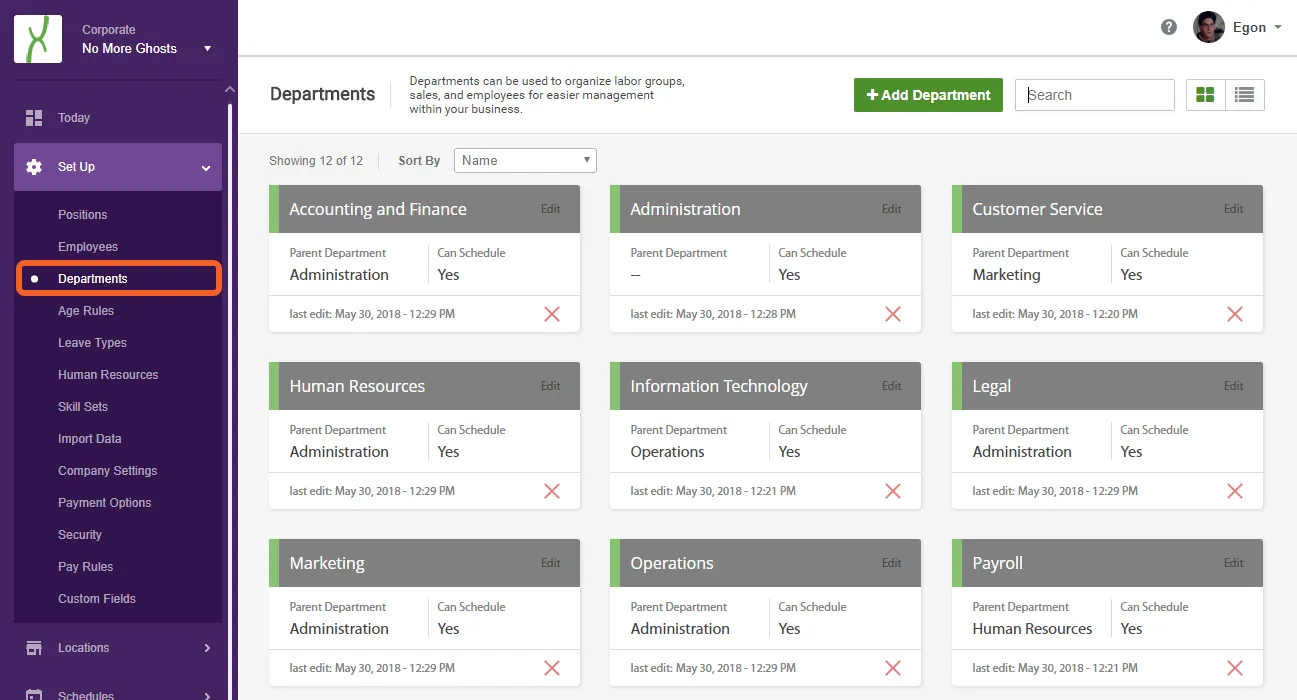
Task: Click the Today dashboard icon
Action: coord(34,118)
